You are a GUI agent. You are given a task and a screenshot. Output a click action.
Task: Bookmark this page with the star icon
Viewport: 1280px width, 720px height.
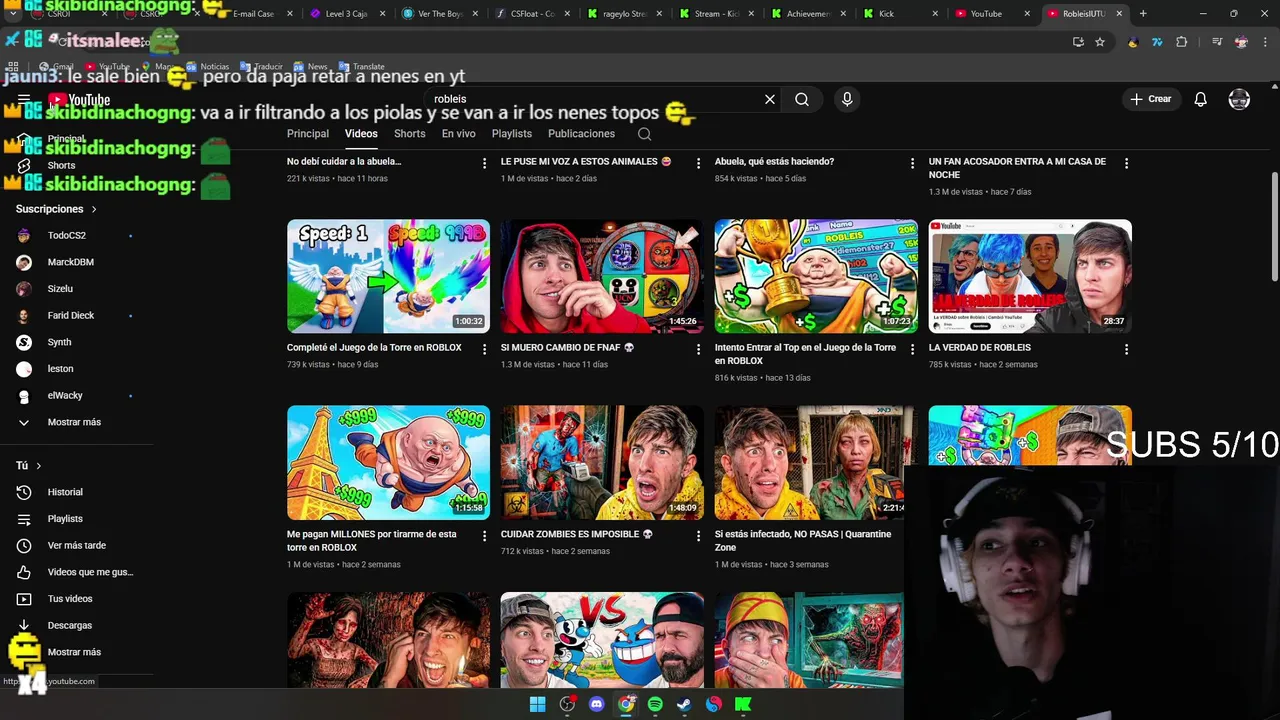1100,42
